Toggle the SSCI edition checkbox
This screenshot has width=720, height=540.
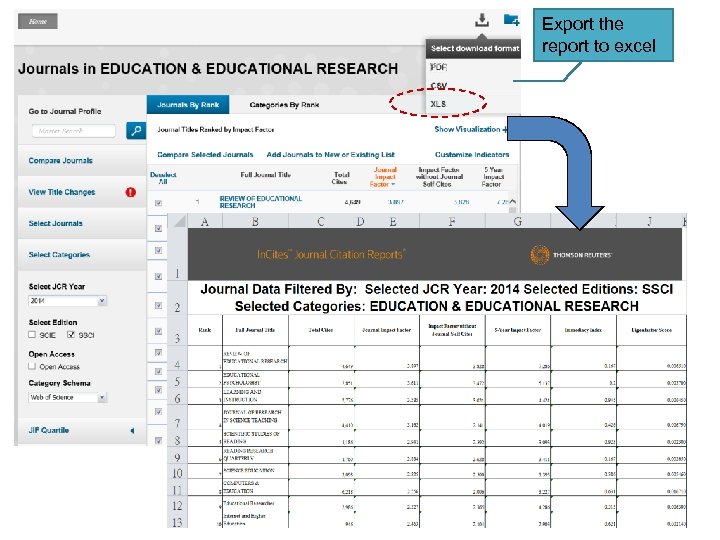71,334
